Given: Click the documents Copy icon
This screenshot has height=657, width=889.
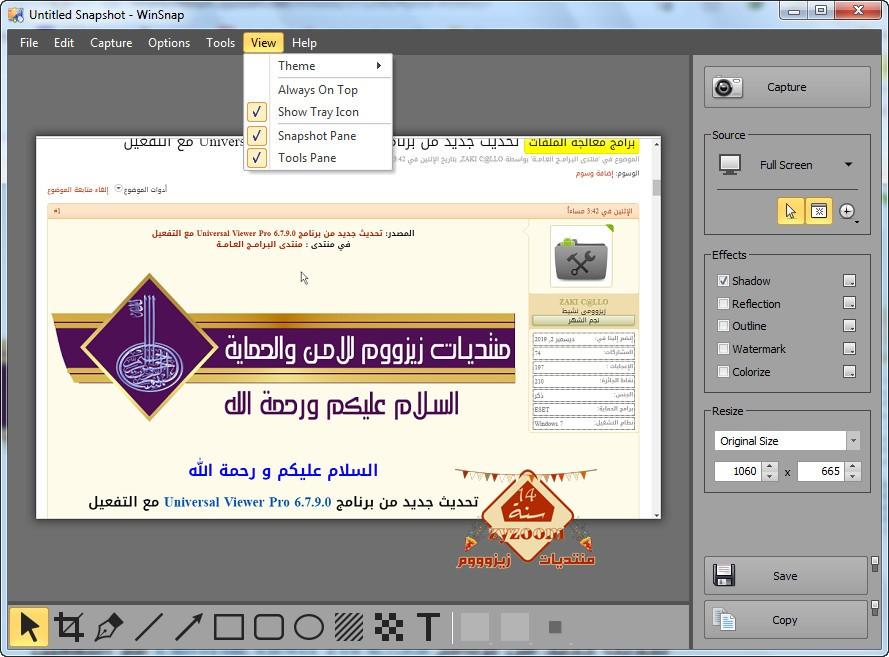Looking at the screenshot, I should tap(724, 620).
